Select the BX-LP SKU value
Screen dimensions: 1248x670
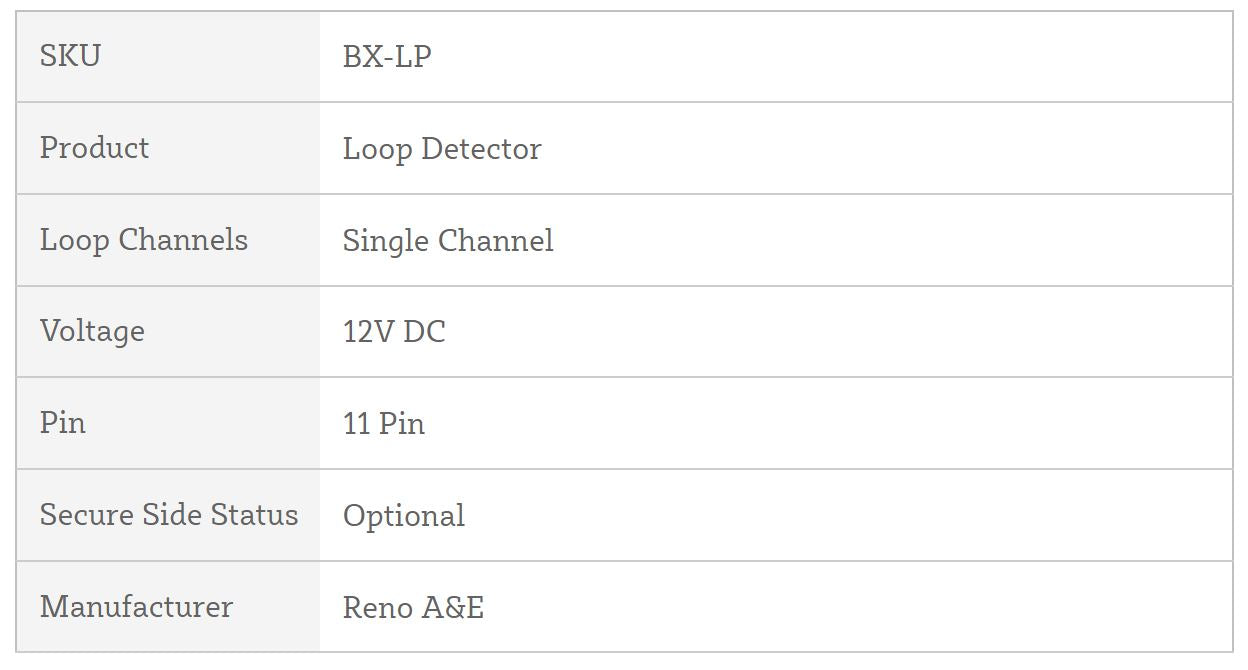click(x=387, y=57)
